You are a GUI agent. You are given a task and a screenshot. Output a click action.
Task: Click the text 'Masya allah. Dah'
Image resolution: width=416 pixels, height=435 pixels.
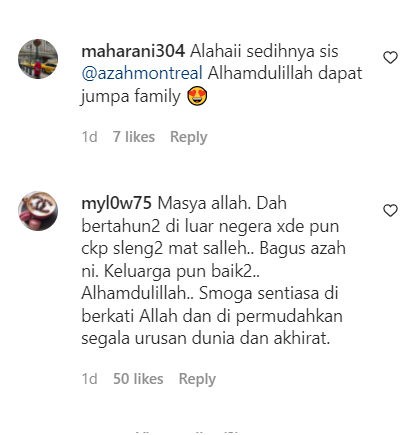pos(222,203)
